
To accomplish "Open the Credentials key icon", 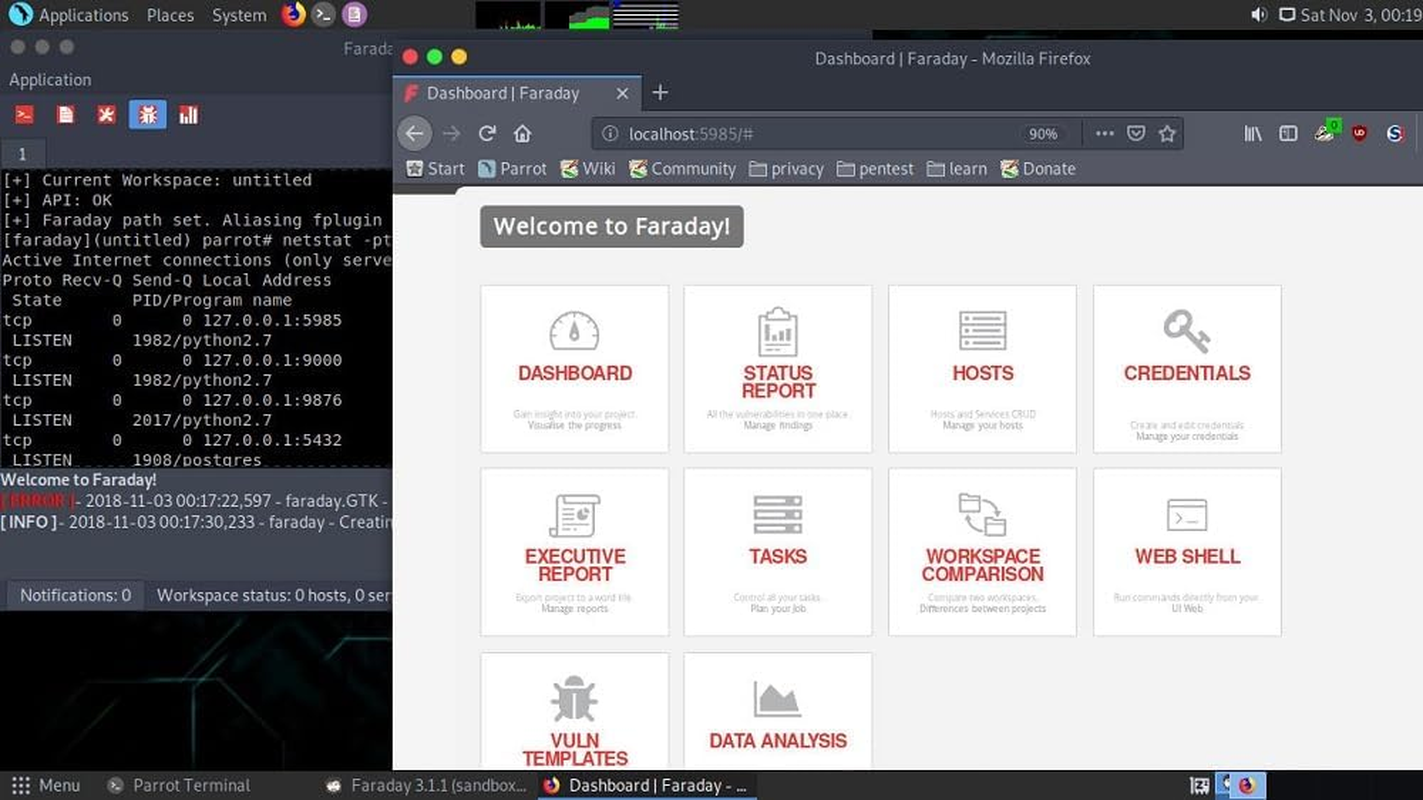I will coord(1186,331).
